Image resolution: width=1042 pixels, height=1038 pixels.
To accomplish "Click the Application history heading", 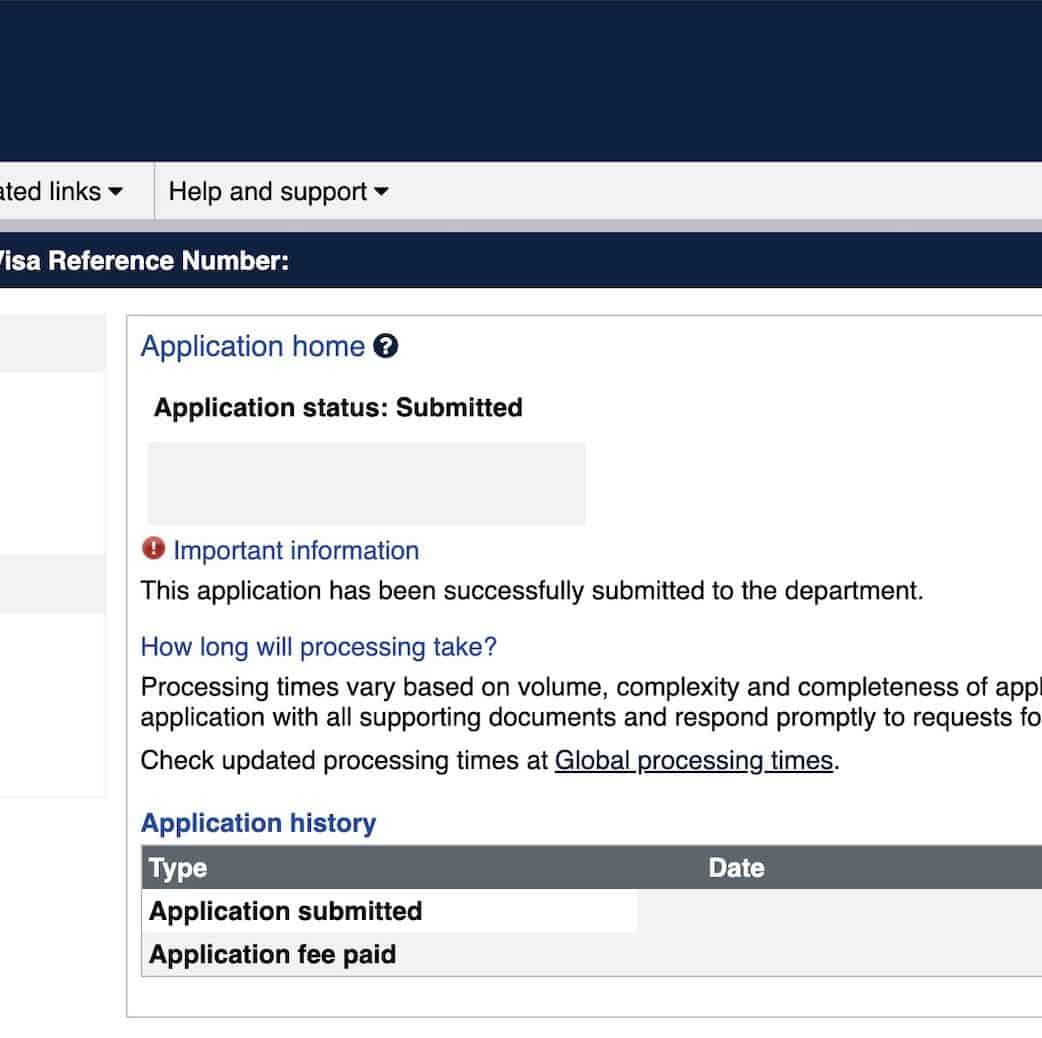I will [258, 823].
